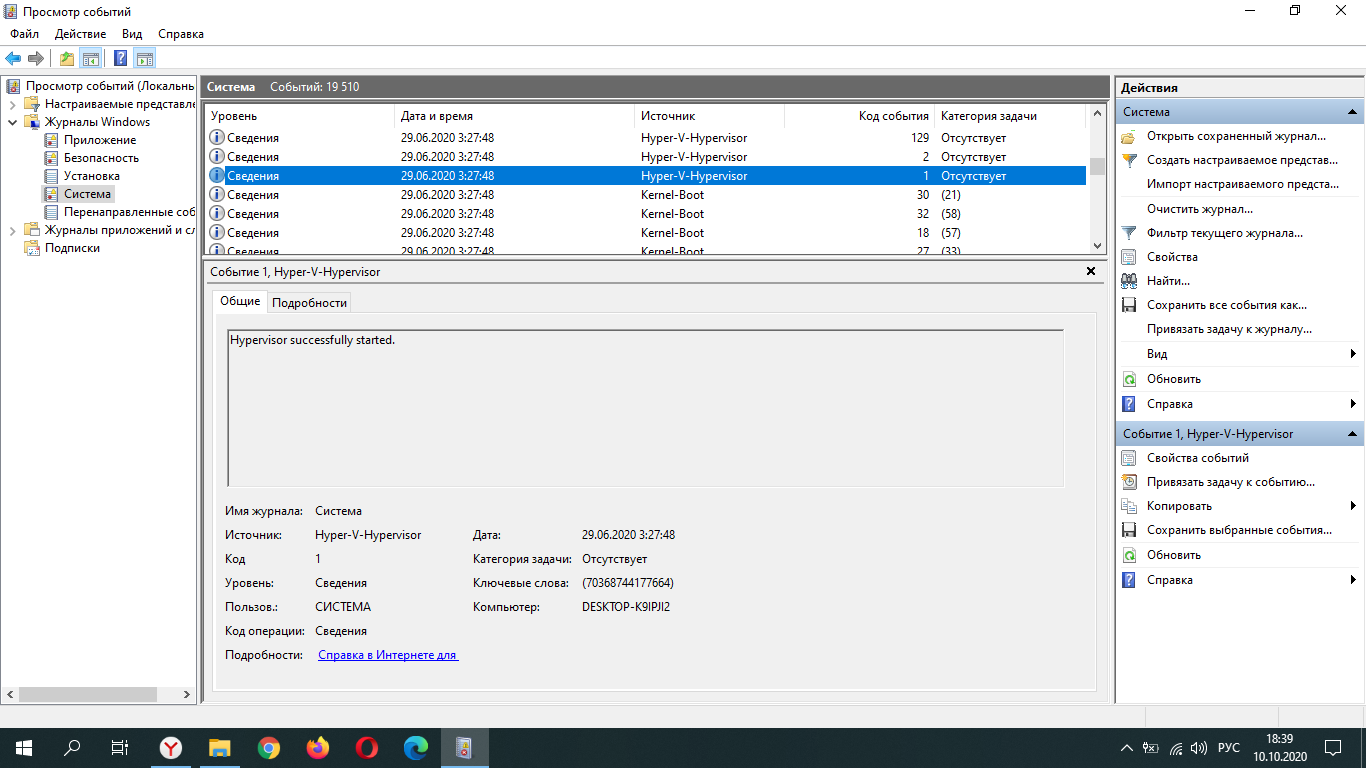The width and height of the screenshot is (1366, 768).
Task: Open the Windows Start menu
Action: coord(24,747)
